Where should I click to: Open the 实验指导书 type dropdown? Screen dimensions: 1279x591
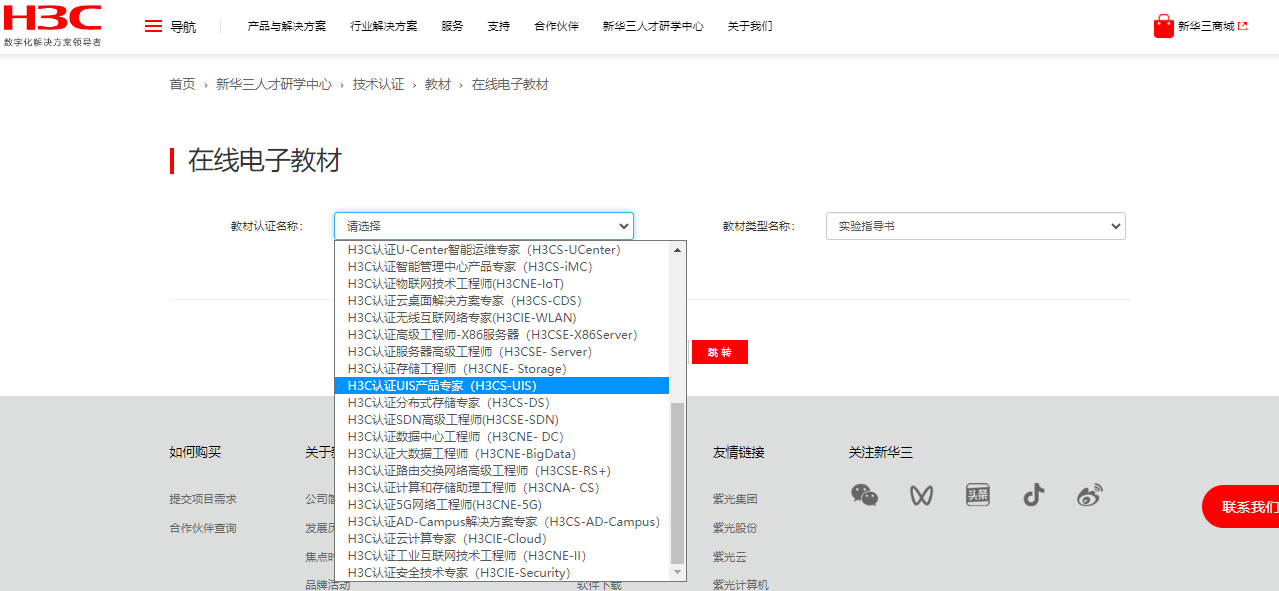pyautogui.click(x=976, y=226)
